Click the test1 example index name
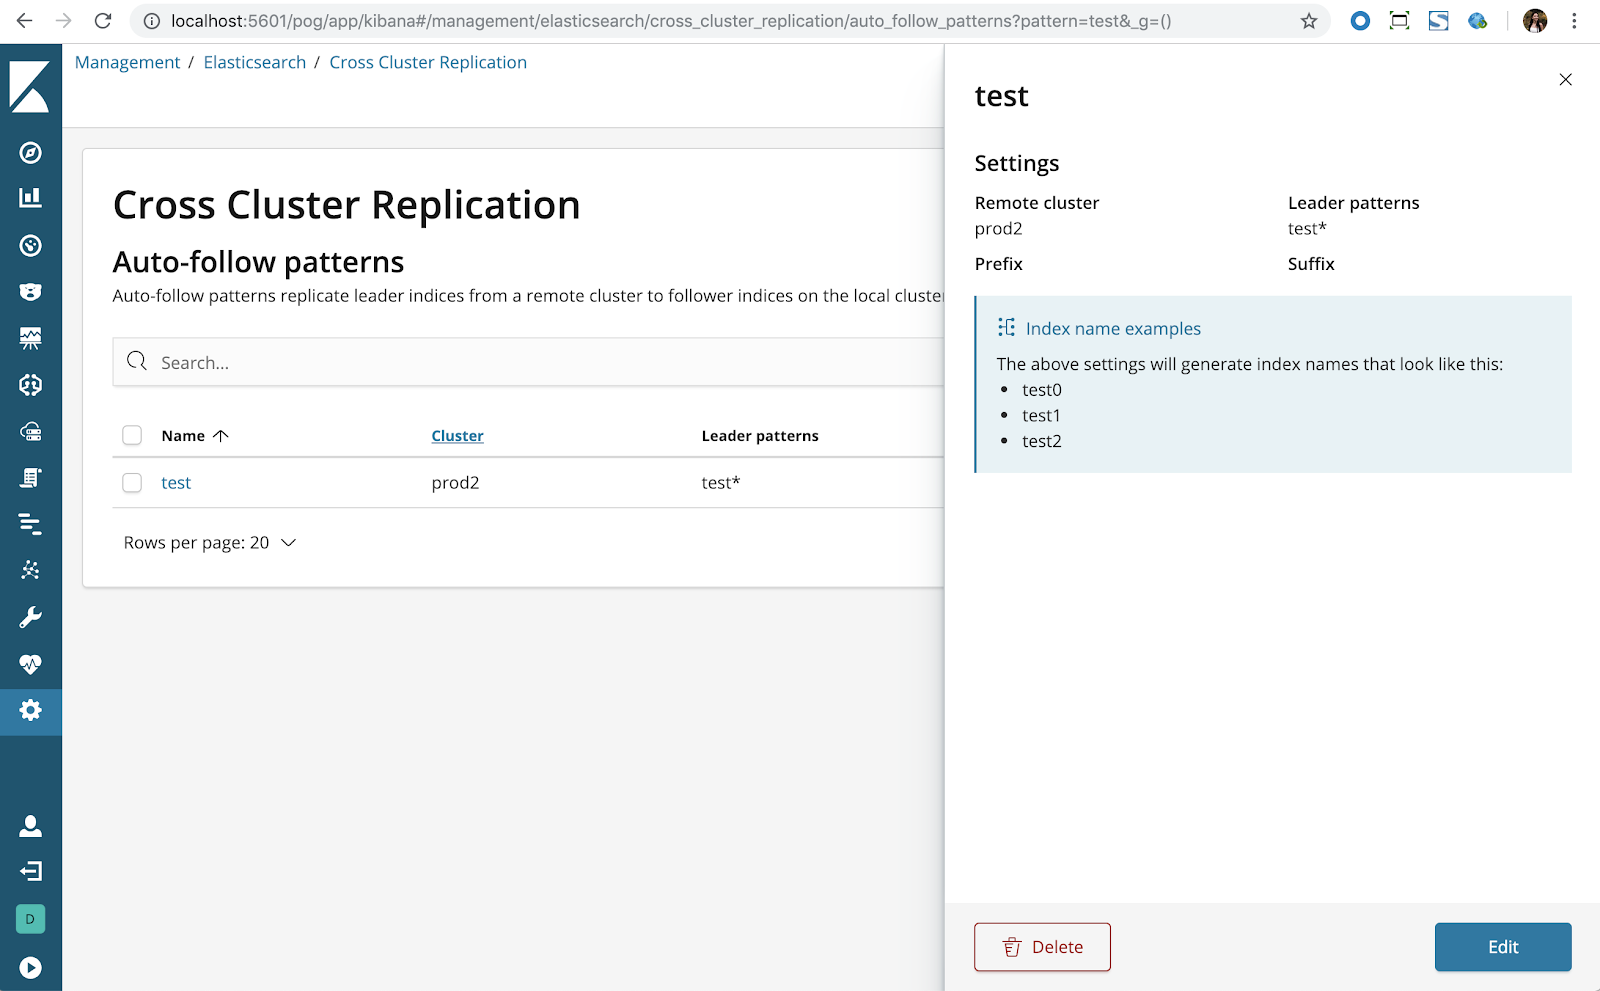Image resolution: width=1600 pixels, height=991 pixels. click(x=1041, y=416)
